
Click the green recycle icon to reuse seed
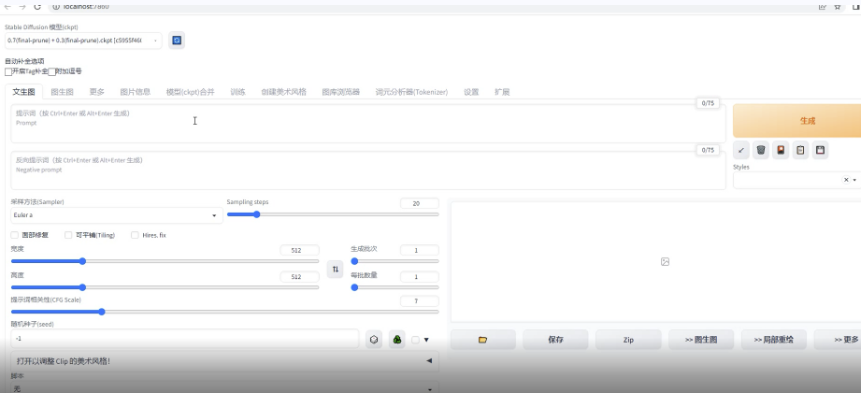tap(397, 340)
